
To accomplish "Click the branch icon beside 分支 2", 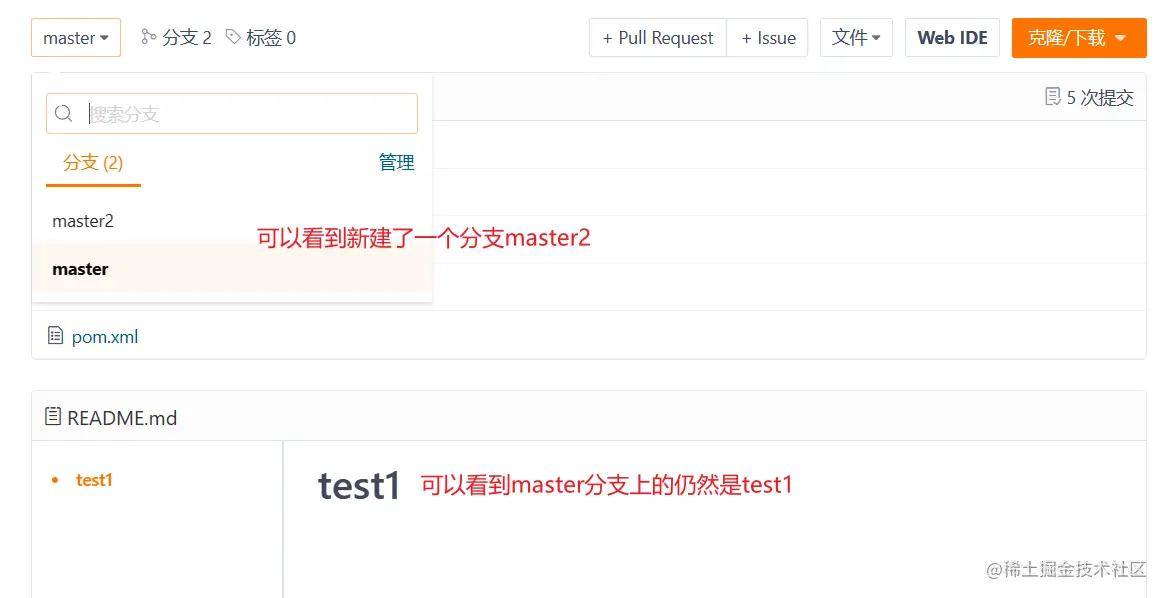I will click(x=149, y=37).
